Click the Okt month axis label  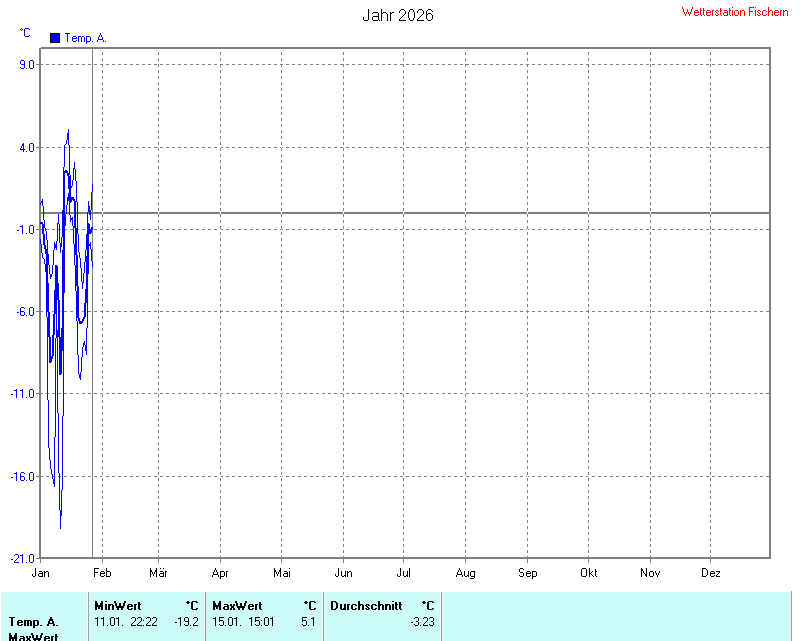588,573
